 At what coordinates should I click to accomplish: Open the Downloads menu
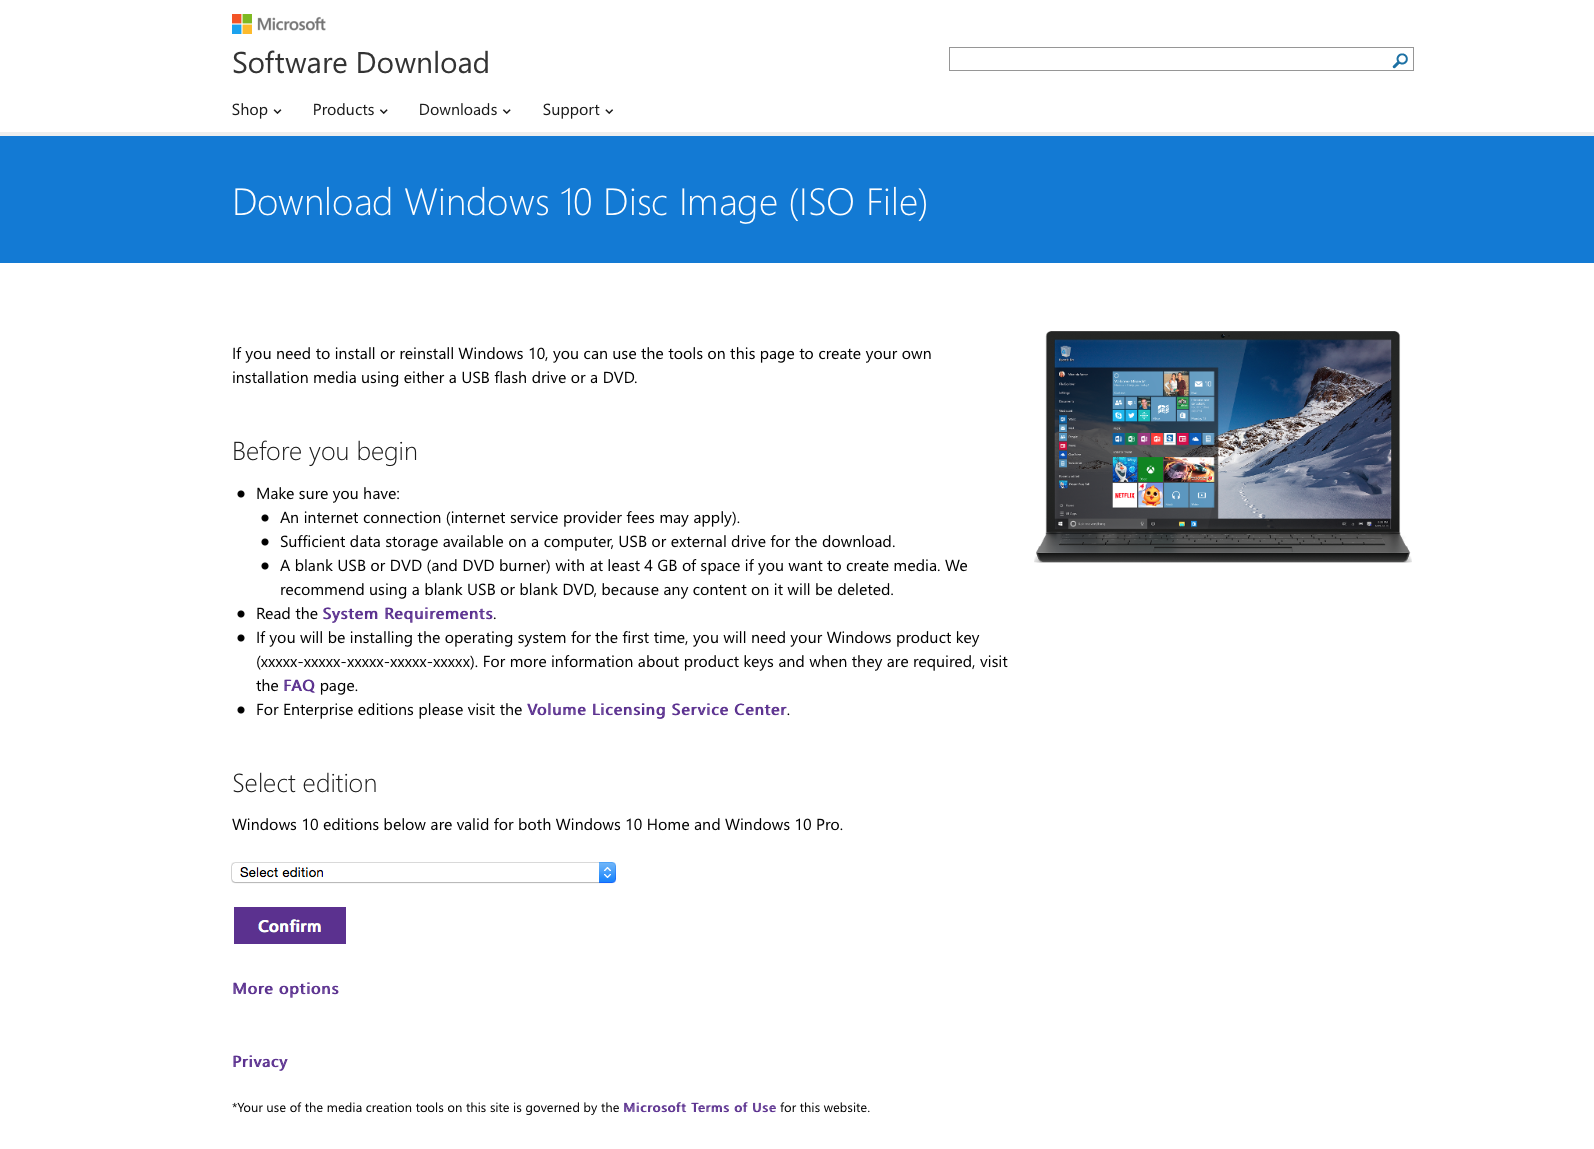[x=465, y=110]
